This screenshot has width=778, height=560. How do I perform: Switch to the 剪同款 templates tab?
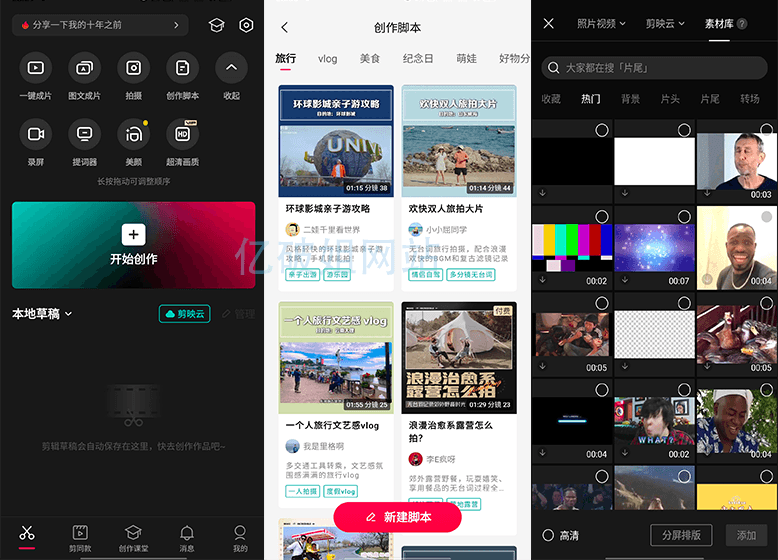click(80, 539)
